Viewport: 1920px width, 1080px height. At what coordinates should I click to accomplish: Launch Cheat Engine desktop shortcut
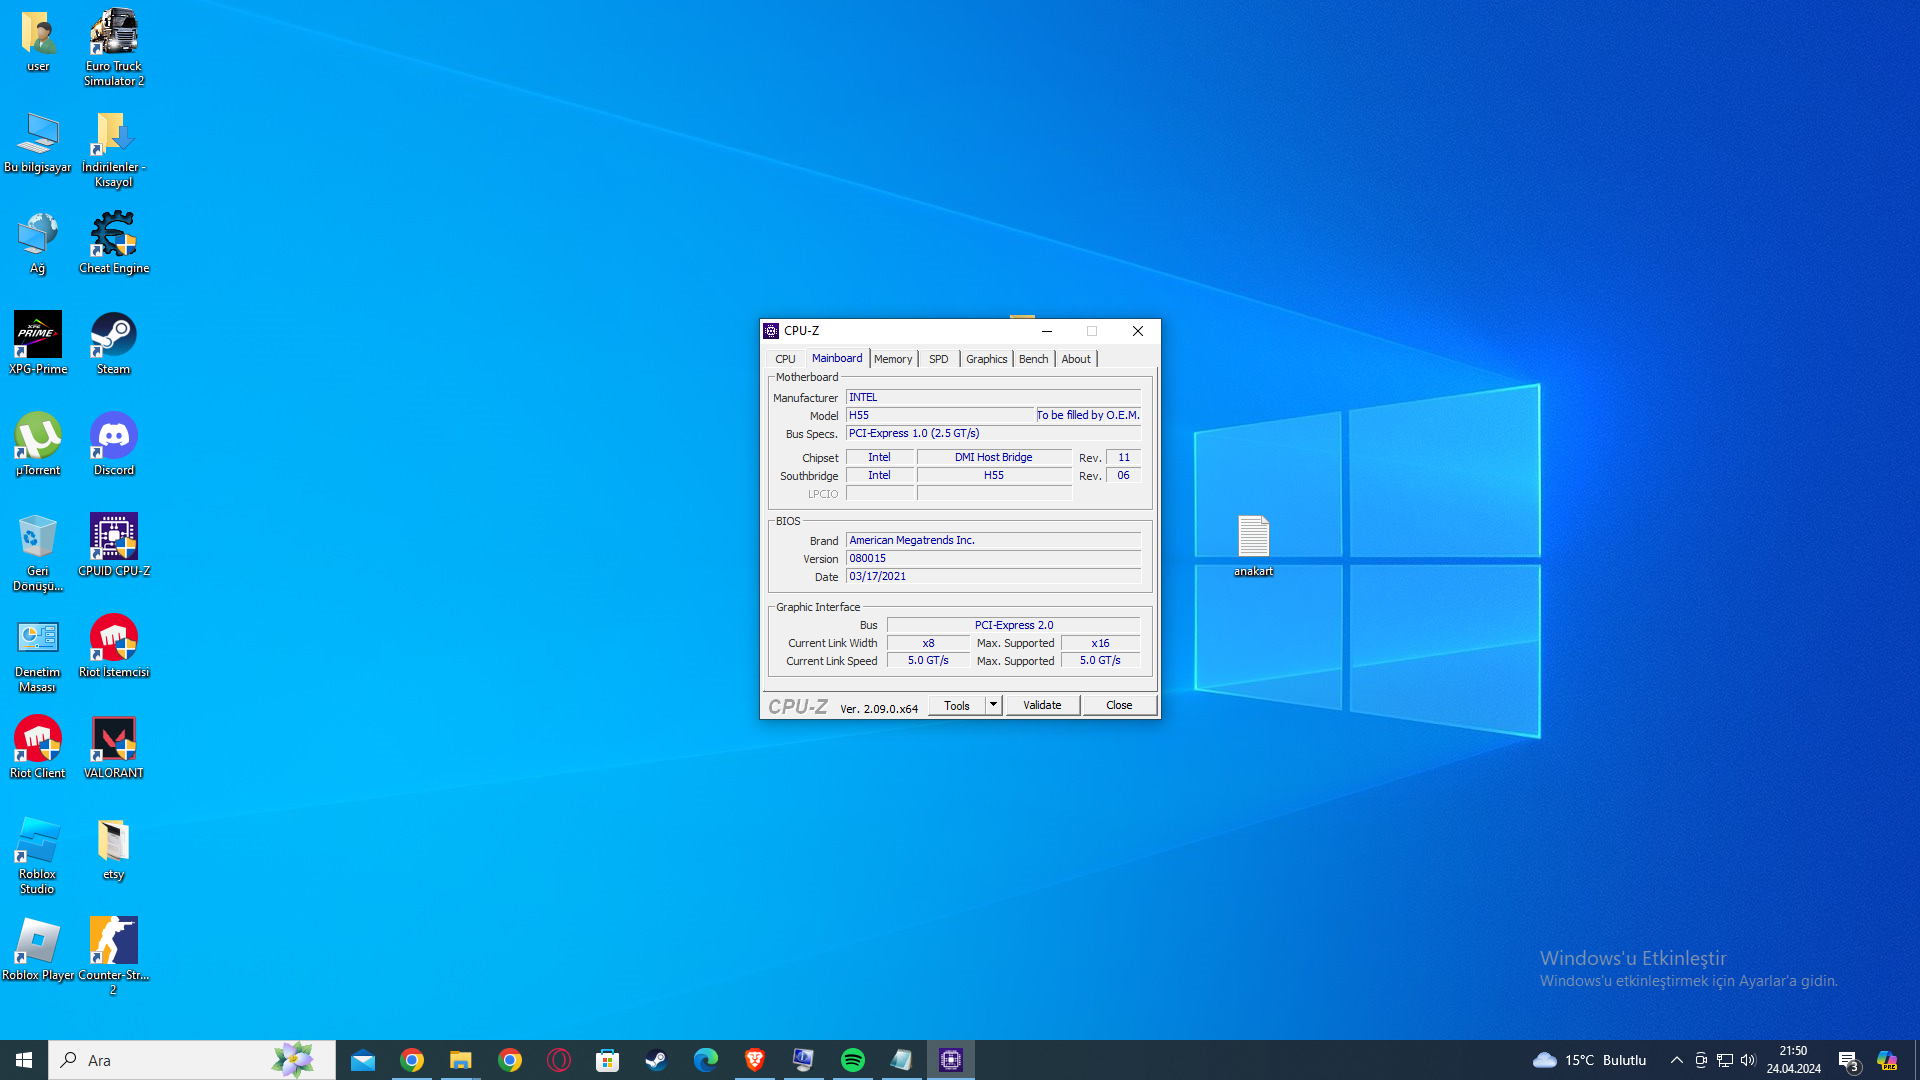(113, 243)
